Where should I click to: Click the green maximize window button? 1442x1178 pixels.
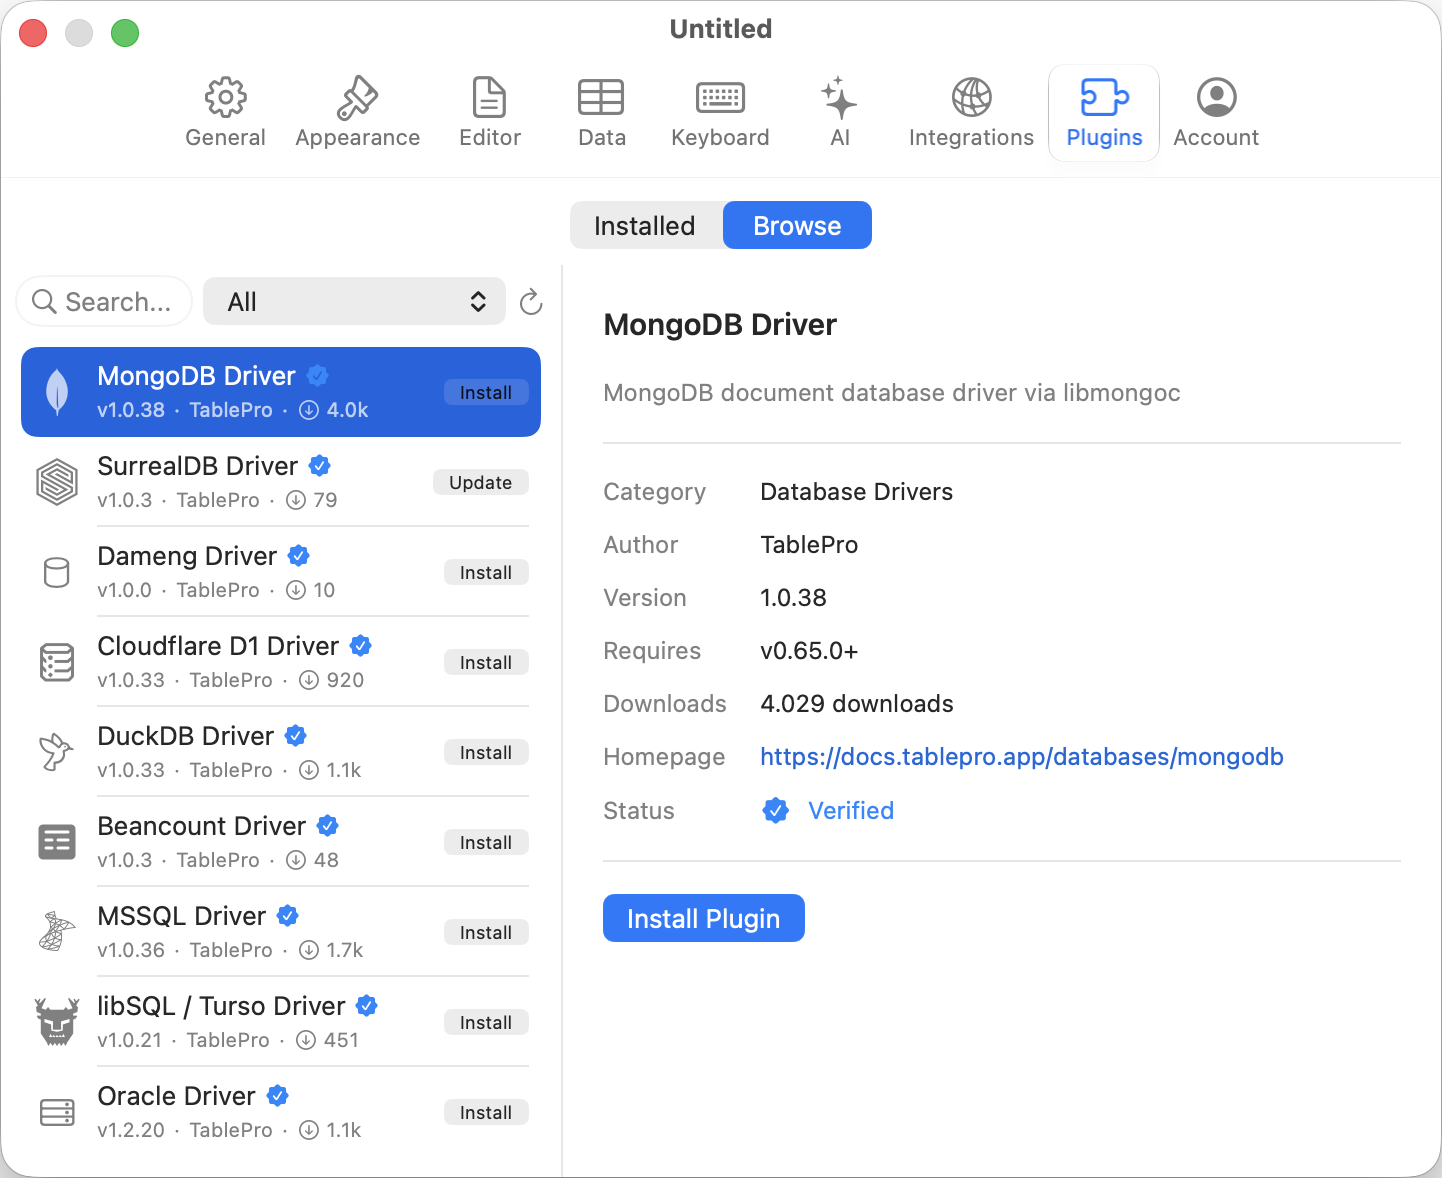(x=125, y=33)
